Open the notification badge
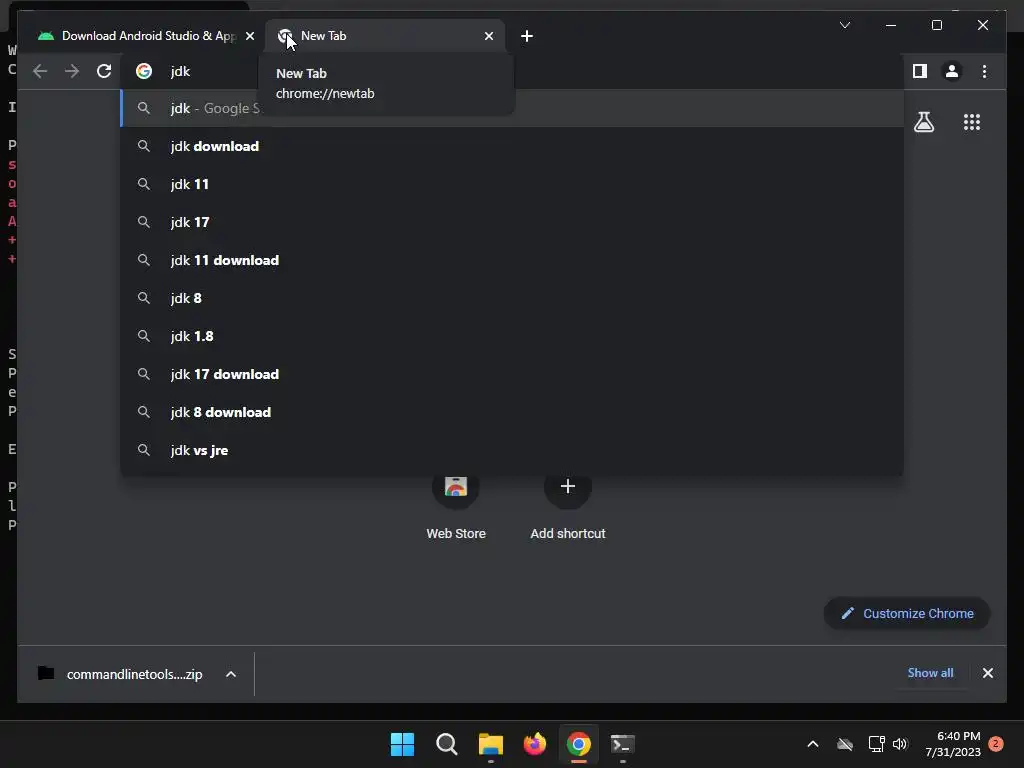This screenshot has width=1024, height=768. point(995,743)
